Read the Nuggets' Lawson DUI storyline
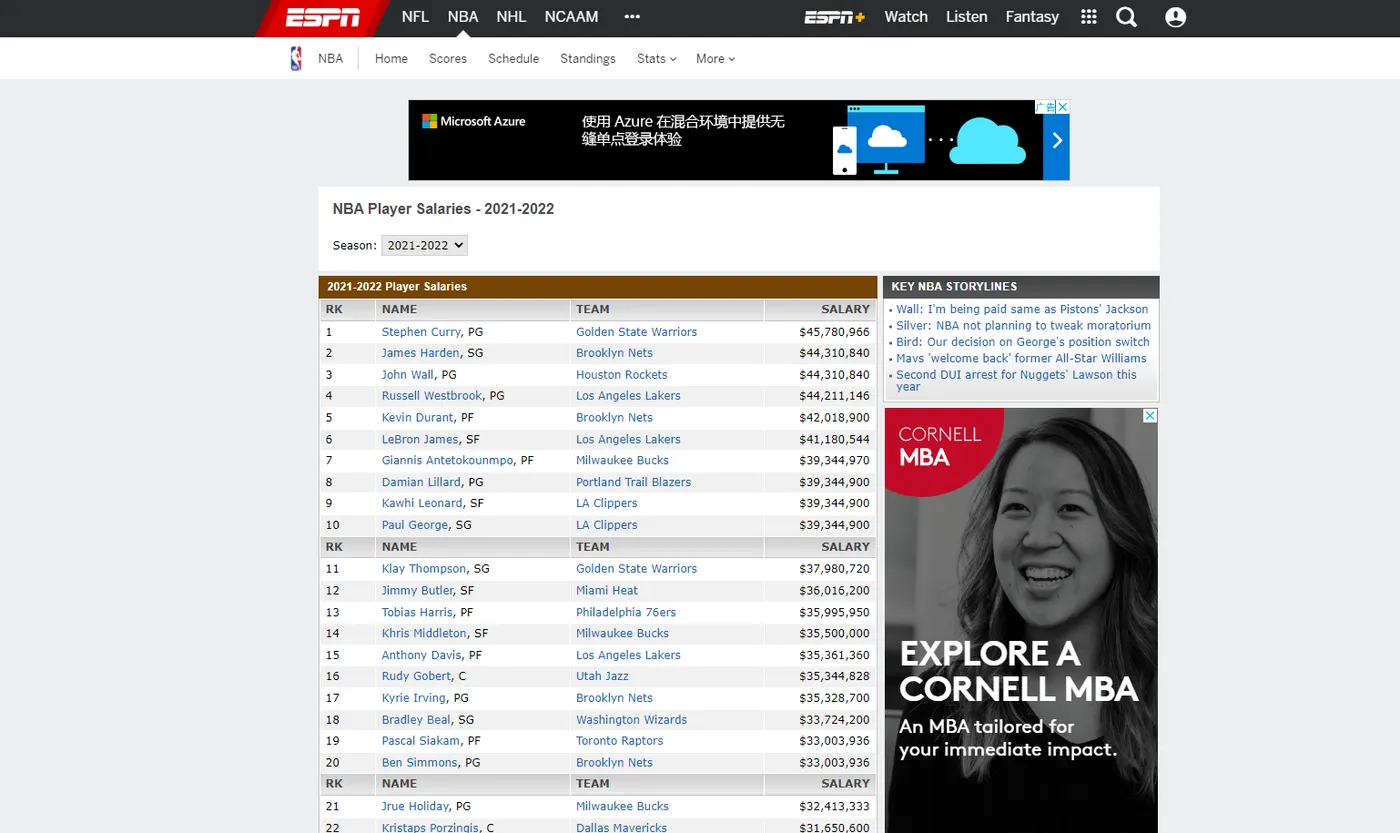 point(1016,381)
